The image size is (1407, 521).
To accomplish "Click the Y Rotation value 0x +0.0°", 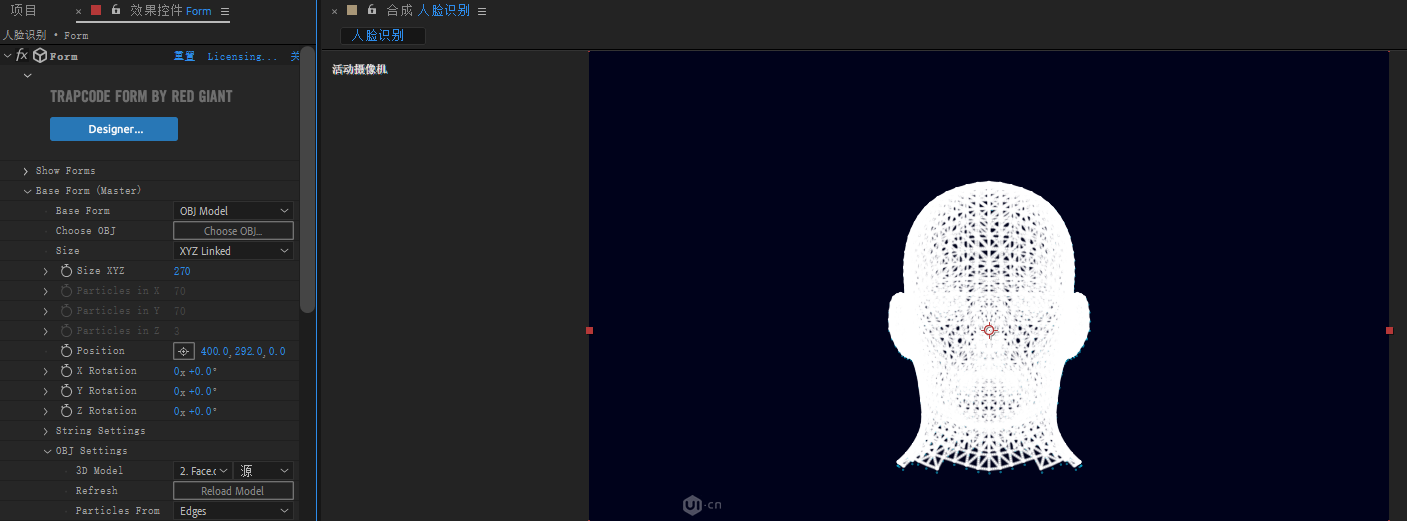I will 195,391.
